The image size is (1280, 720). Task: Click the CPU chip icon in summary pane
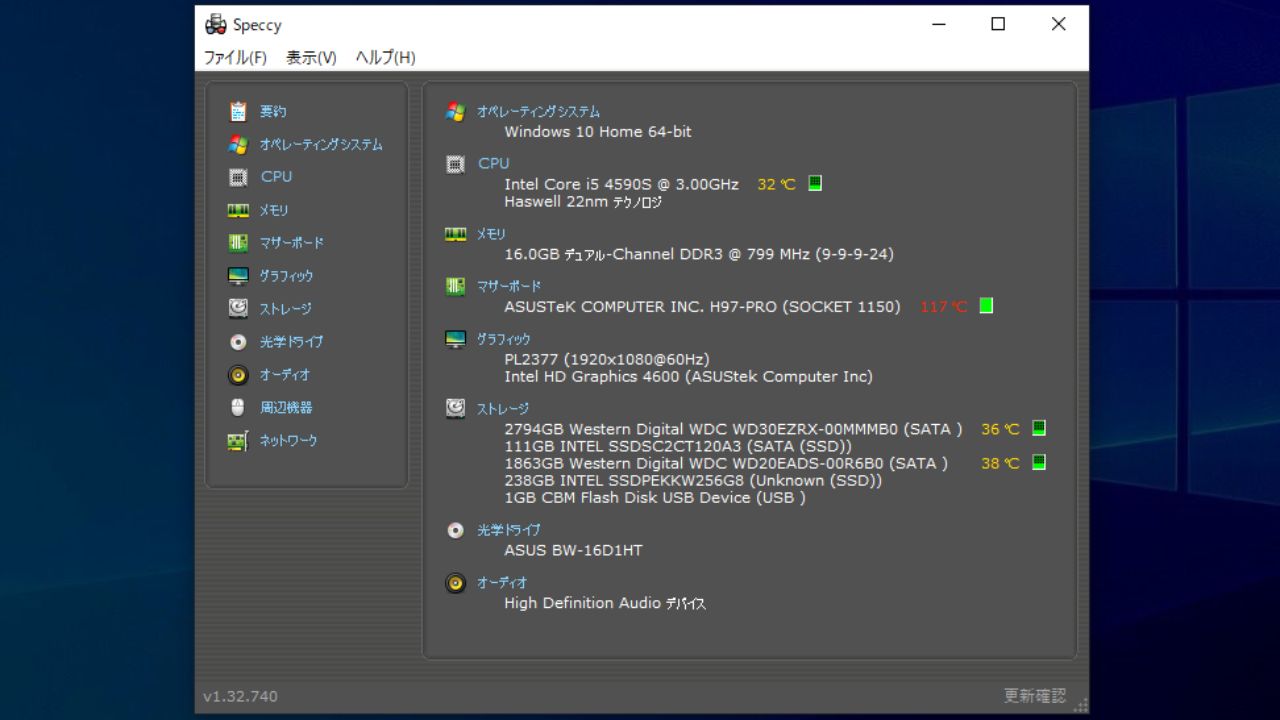[x=455, y=164]
